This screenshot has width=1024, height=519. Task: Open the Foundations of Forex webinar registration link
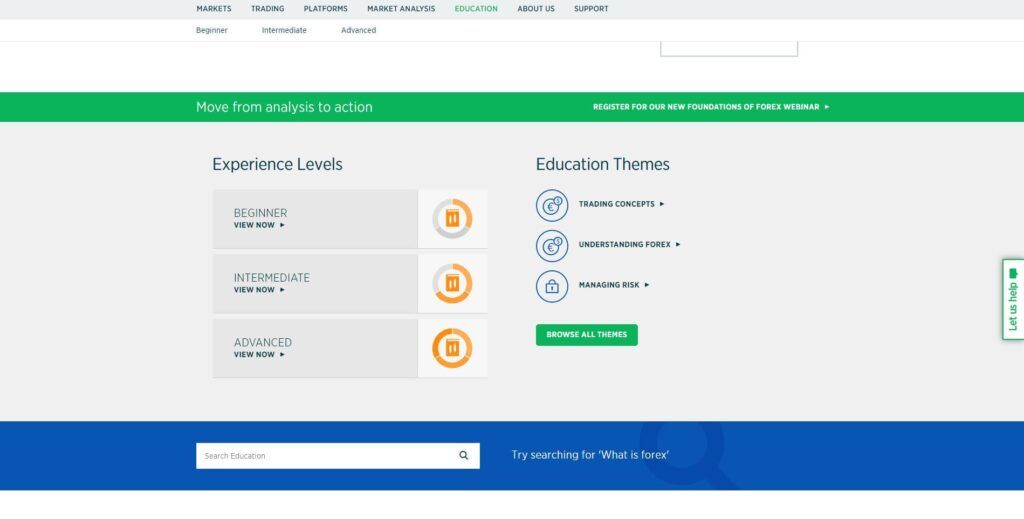tap(710, 107)
